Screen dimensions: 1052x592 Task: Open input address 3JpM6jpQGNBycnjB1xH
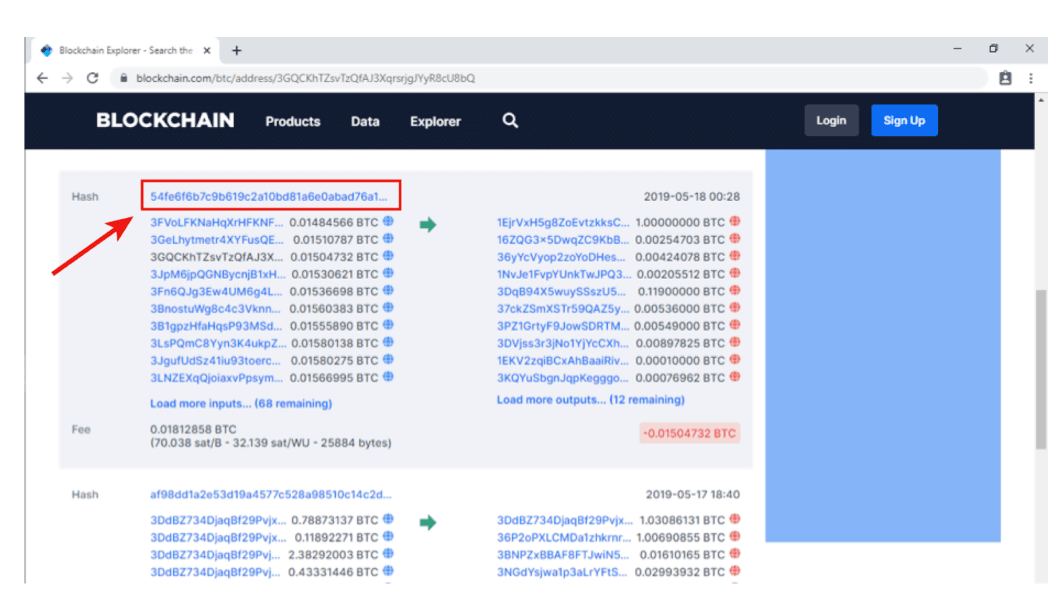click(217, 275)
